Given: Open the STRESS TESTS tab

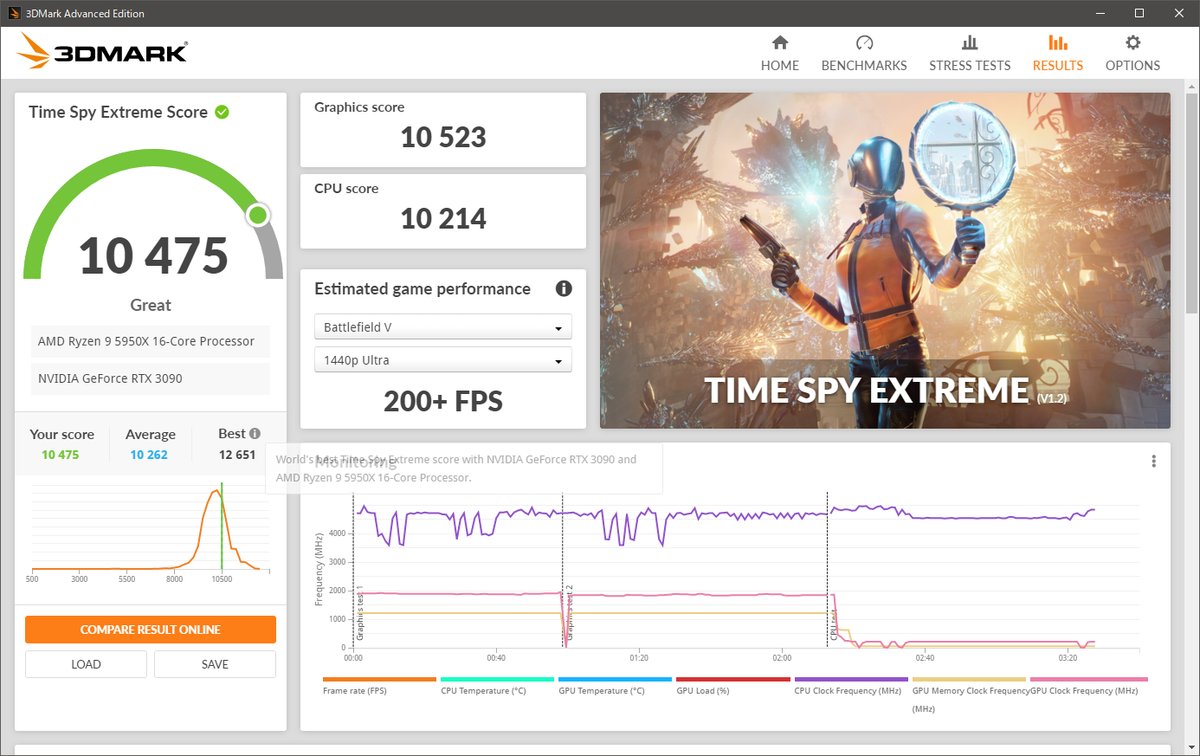Looking at the screenshot, I should pyautogui.click(x=970, y=53).
